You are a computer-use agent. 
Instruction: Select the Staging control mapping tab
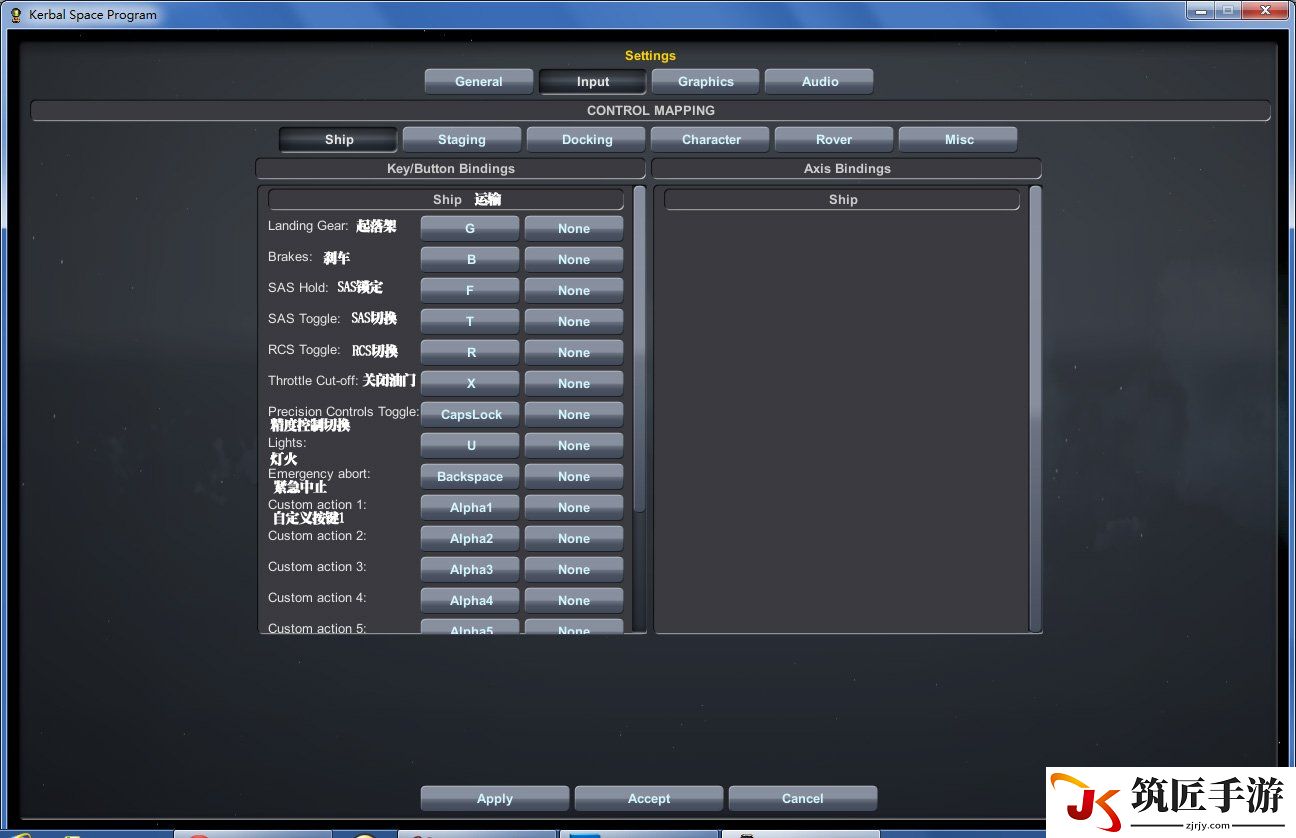click(x=462, y=140)
